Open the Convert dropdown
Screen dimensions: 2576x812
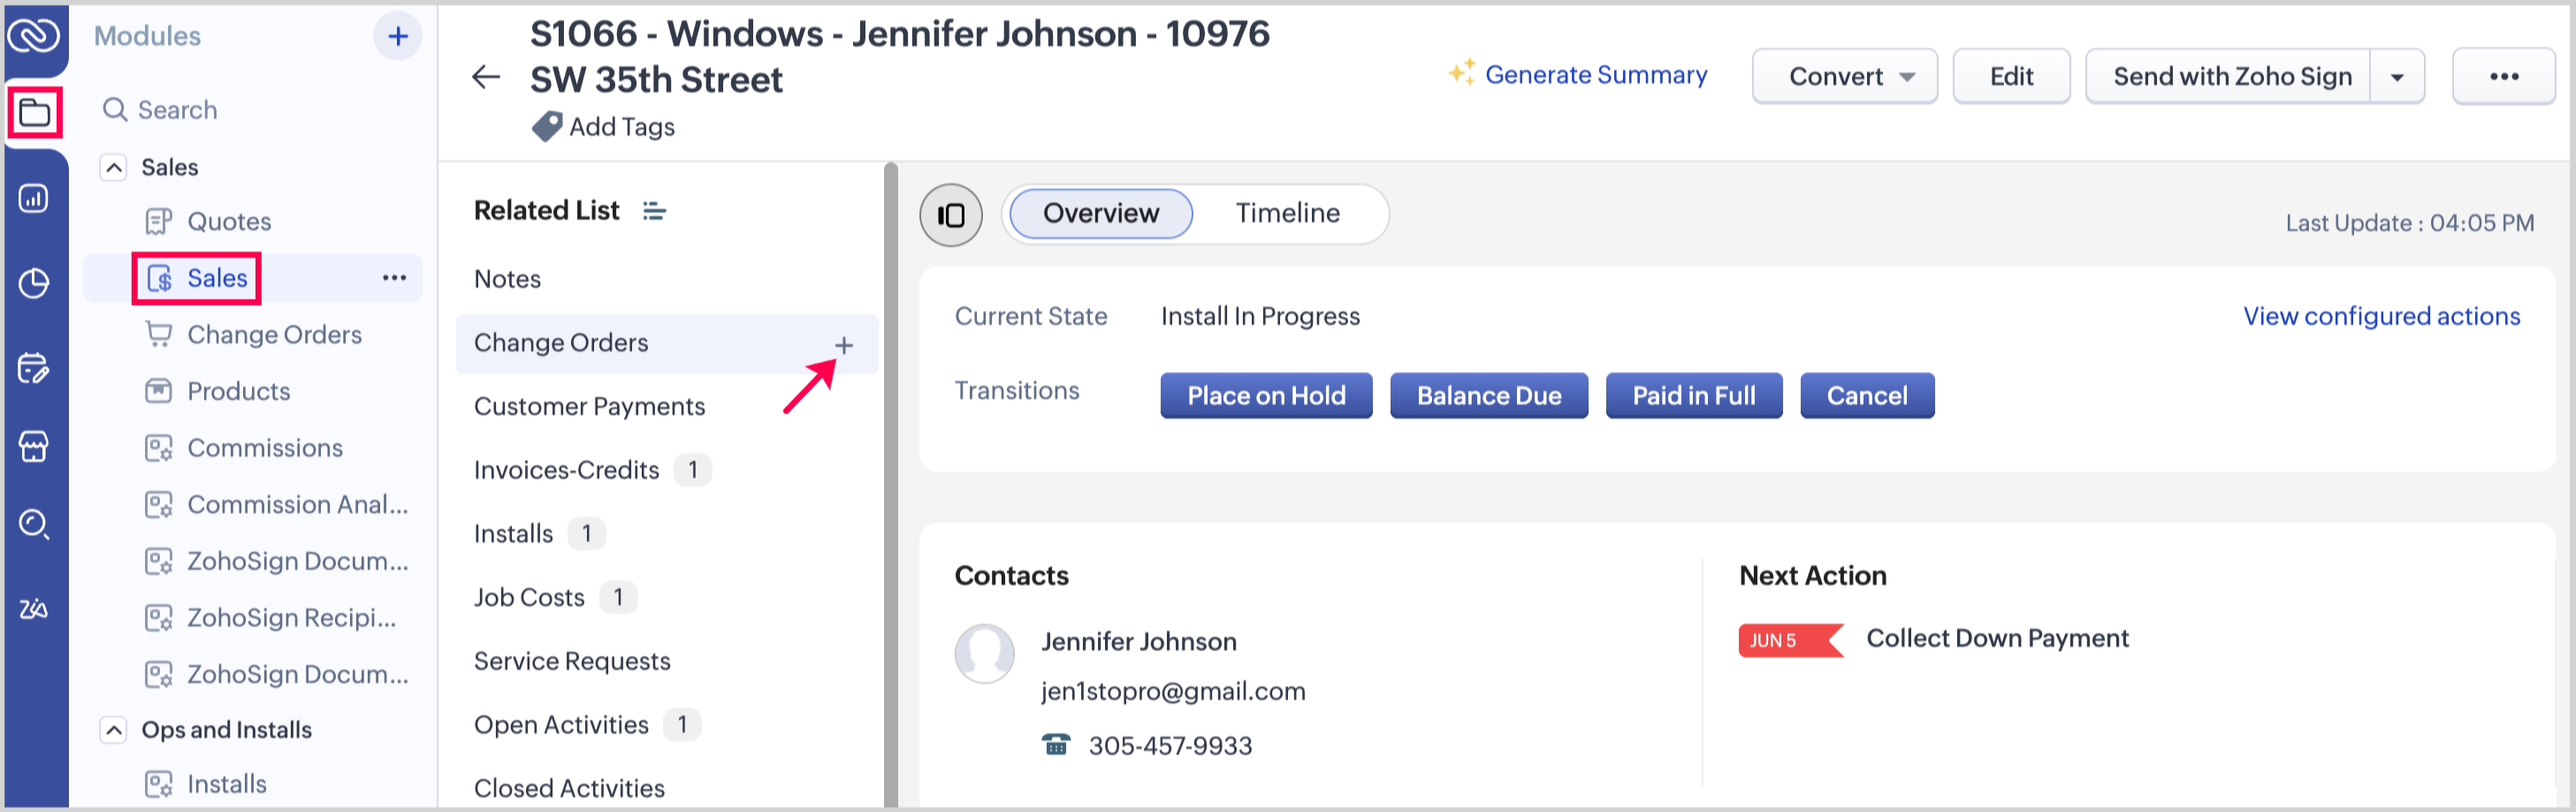pyautogui.click(x=1844, y=77)
